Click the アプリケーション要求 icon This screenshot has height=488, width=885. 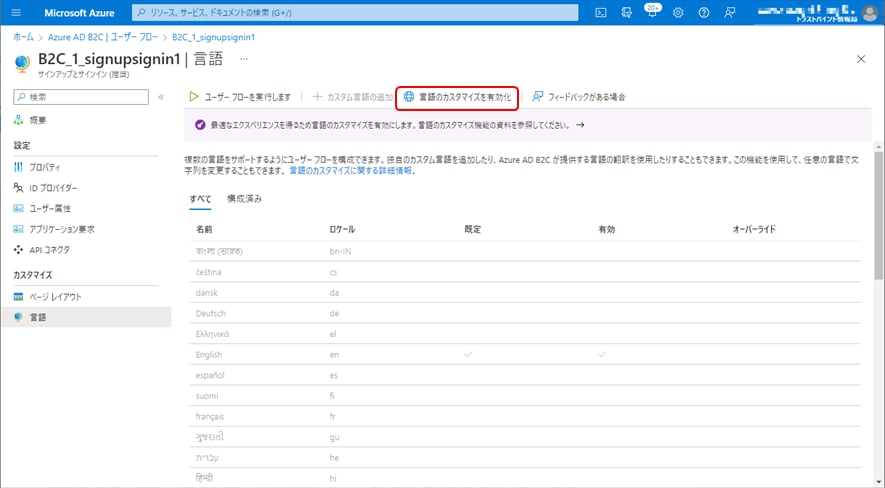(19, 229)
